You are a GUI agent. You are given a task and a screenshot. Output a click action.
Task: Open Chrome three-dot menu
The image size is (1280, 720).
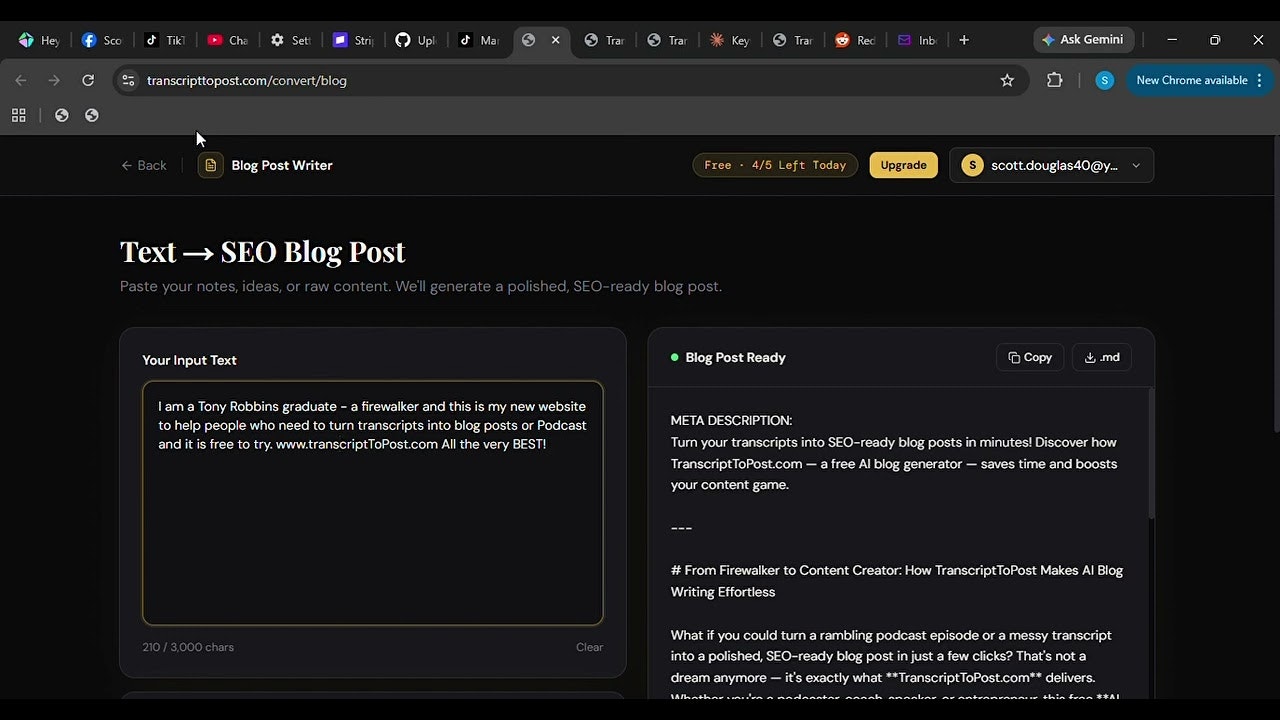(1259, 80)
